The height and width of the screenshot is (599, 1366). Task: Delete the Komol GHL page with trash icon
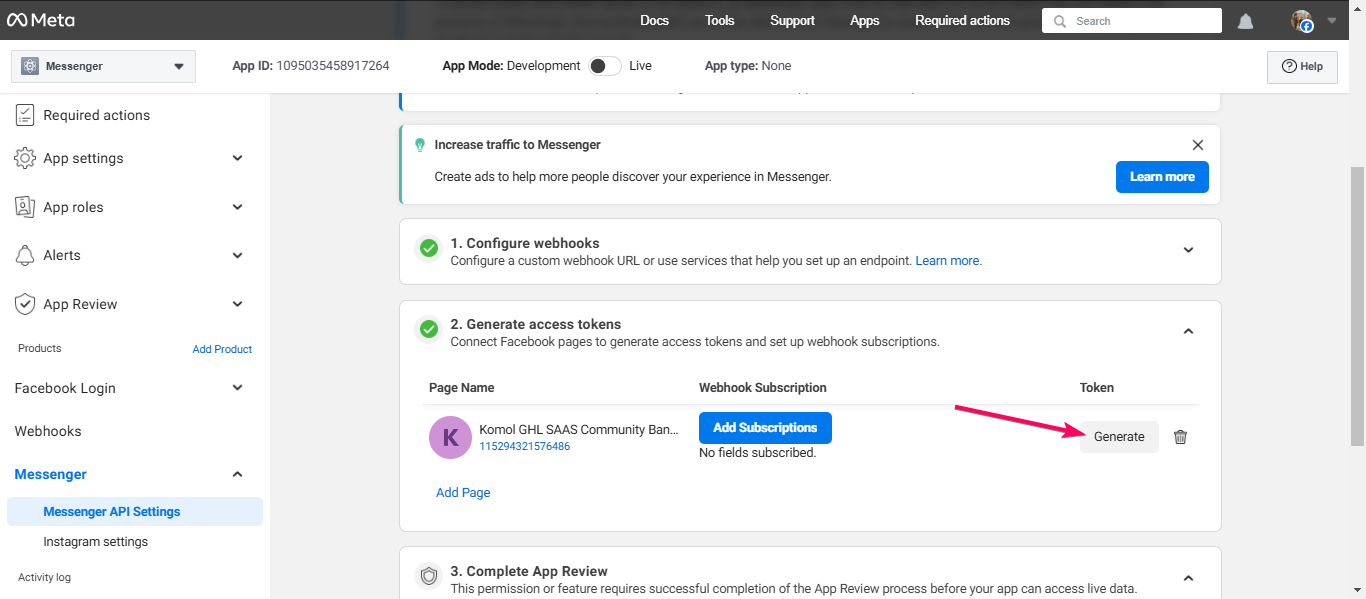coord(1180,437)
